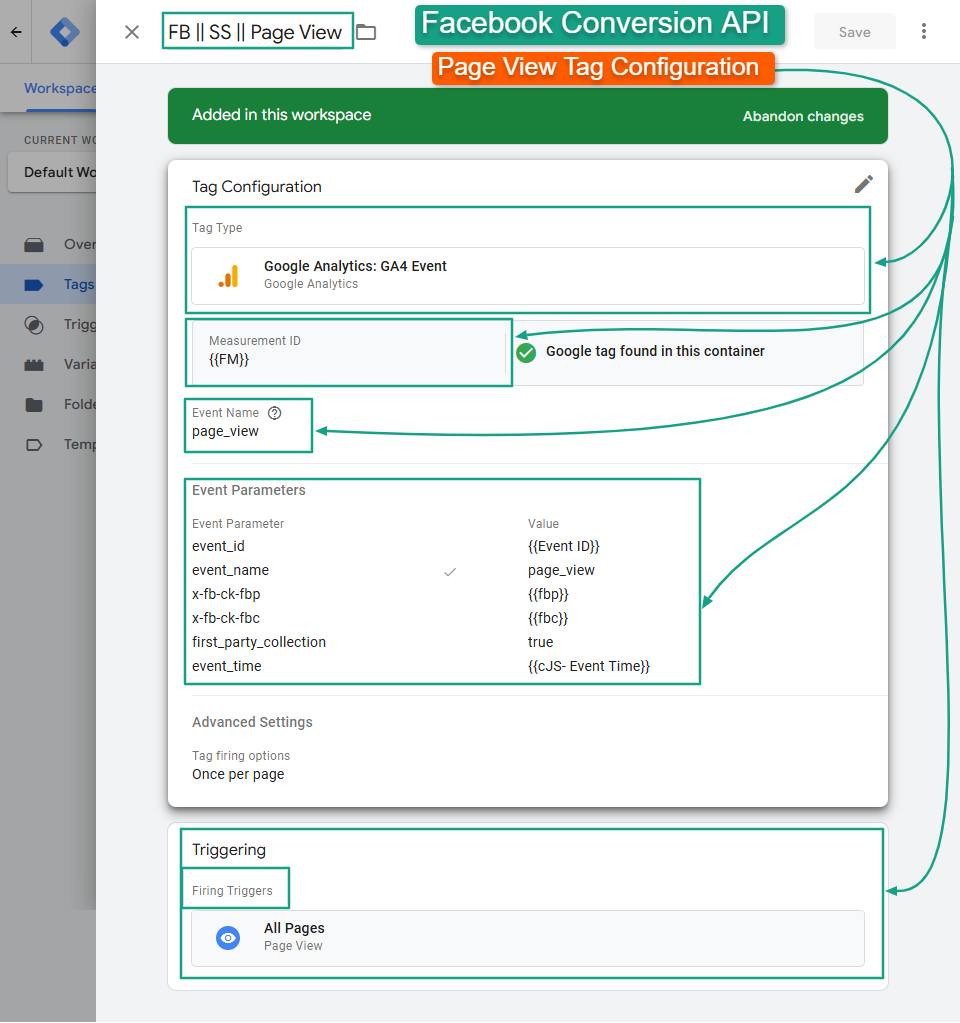The image size is (960, 1023).
Task: Click the {{Event ID}} value
Action: point(563,546)
